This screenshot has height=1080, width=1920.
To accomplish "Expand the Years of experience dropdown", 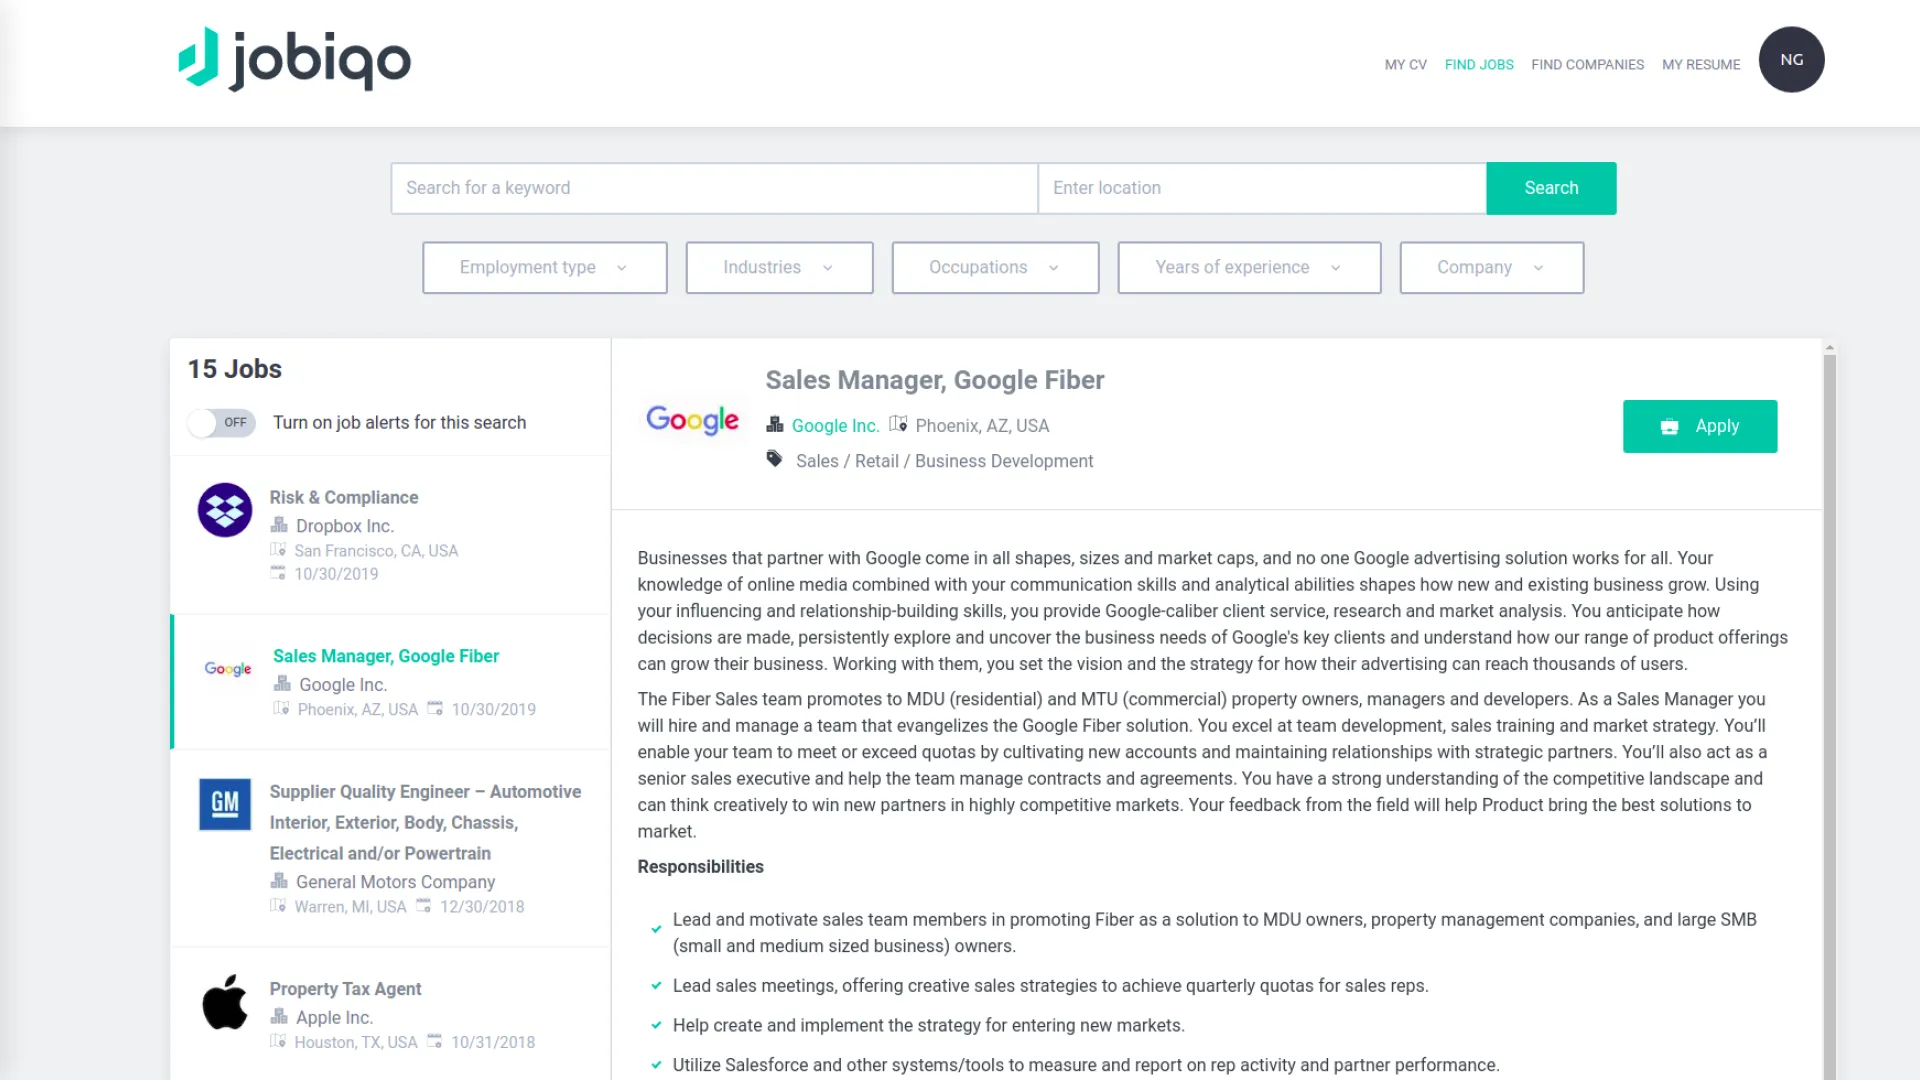I will (1249, 268).
